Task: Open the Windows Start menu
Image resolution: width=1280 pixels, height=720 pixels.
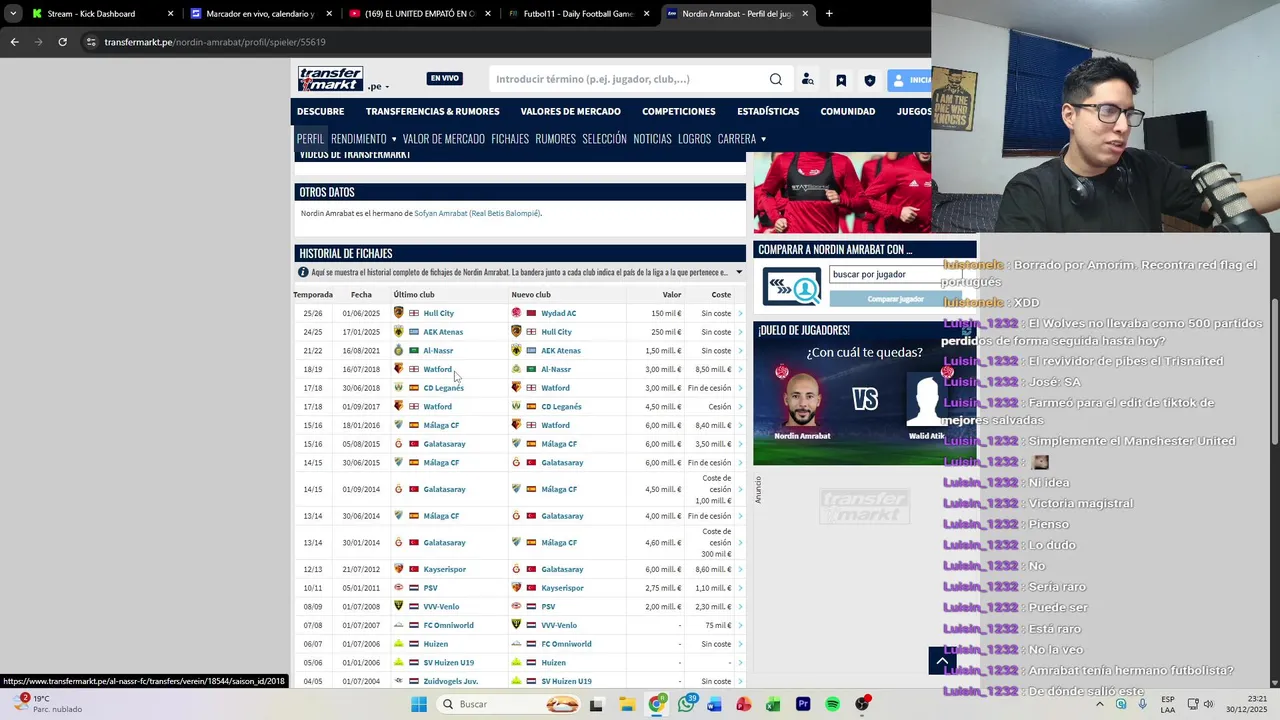Action: pyautogui.click(x=419, y=704)
